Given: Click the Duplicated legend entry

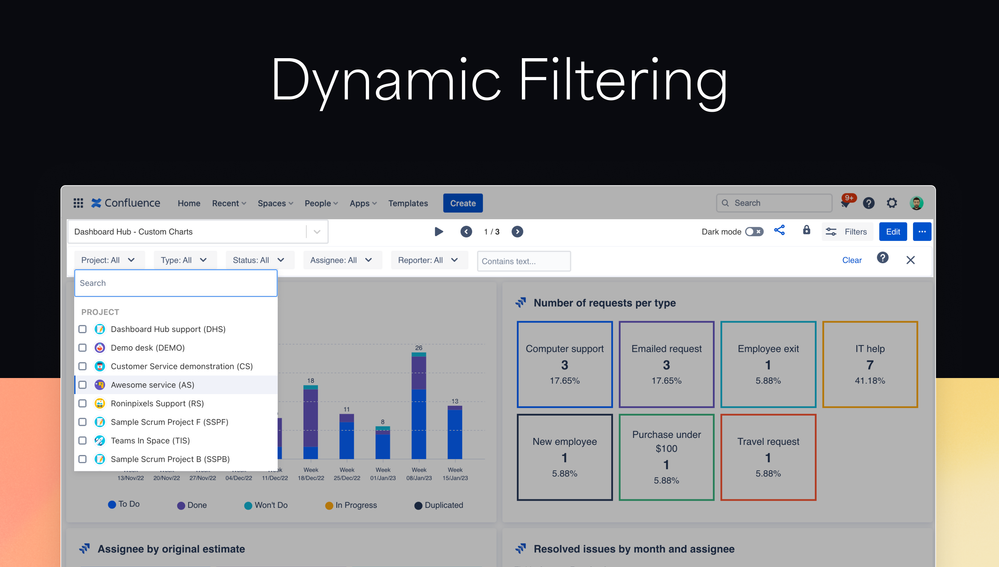Looking at the screenshot, I should click(x=438, y=505).
